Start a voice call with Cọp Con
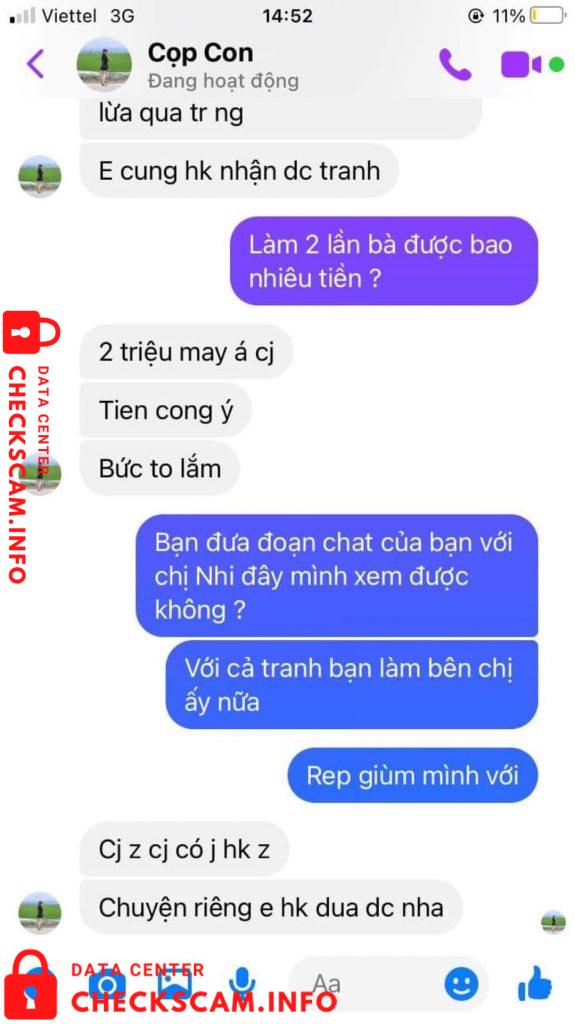Screen dimensions: 575x1024 (x=455, y=64)
